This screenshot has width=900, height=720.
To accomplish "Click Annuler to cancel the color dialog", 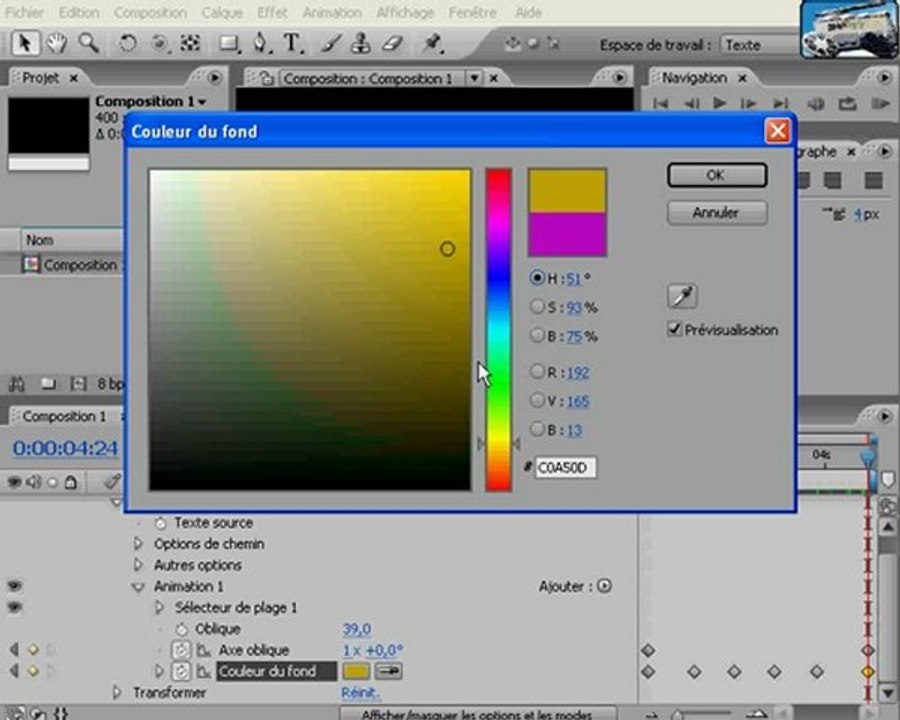I will [x=717, y=212].
